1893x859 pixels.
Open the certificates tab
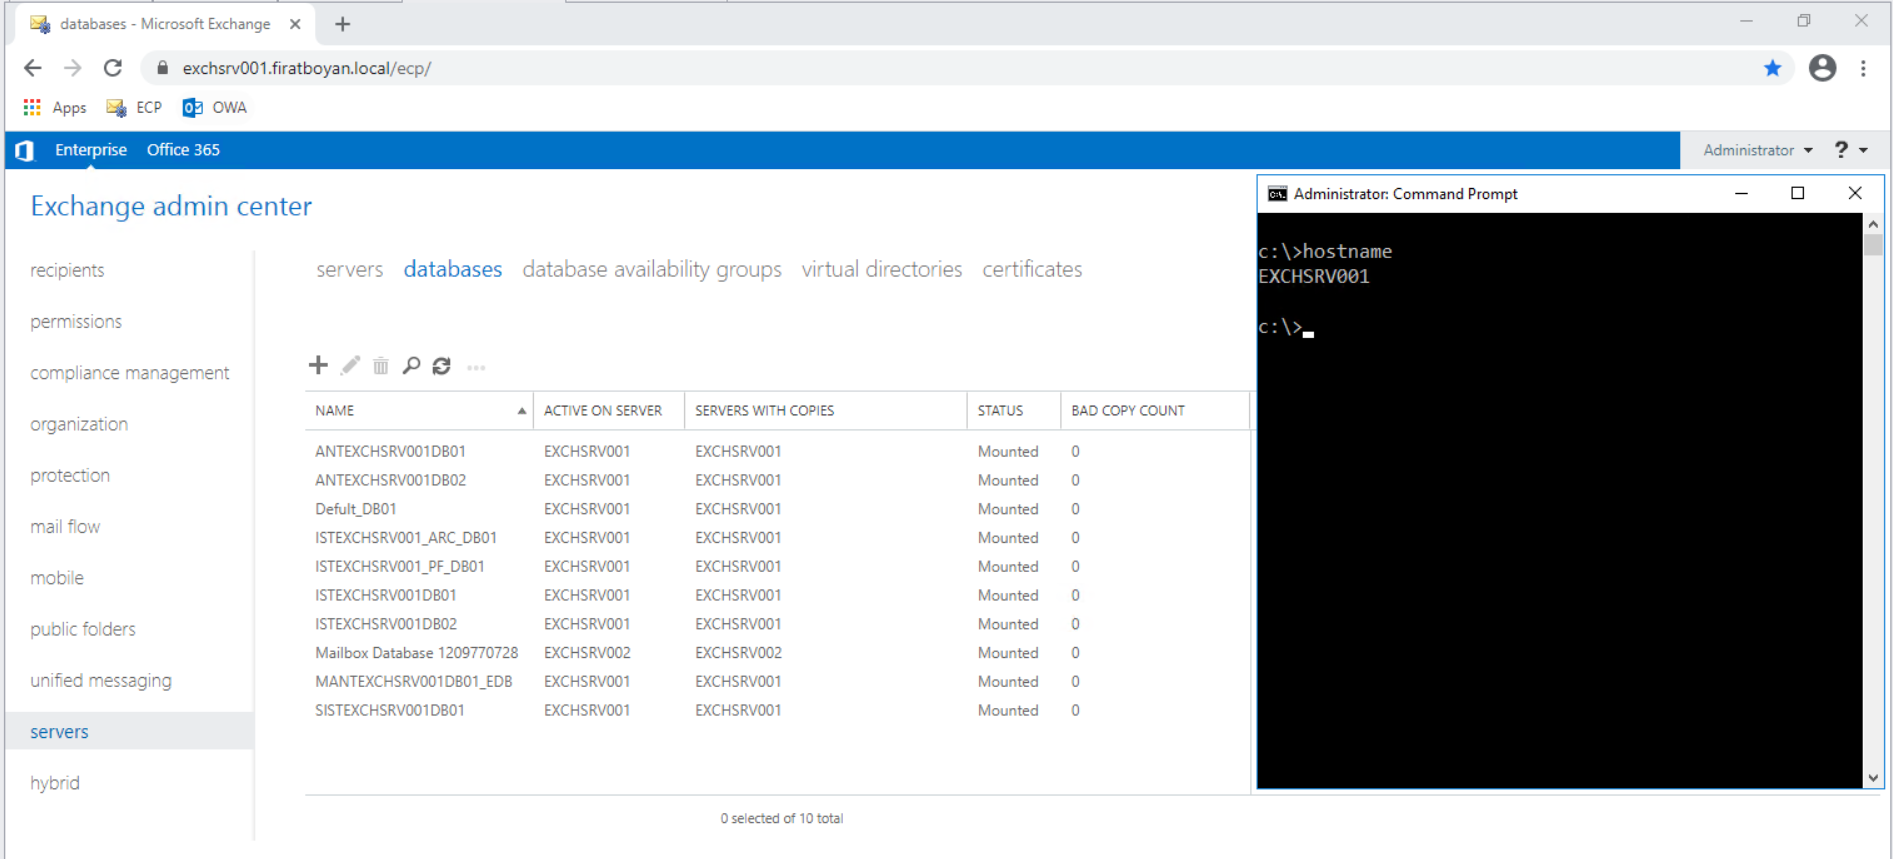(1032, 269)
